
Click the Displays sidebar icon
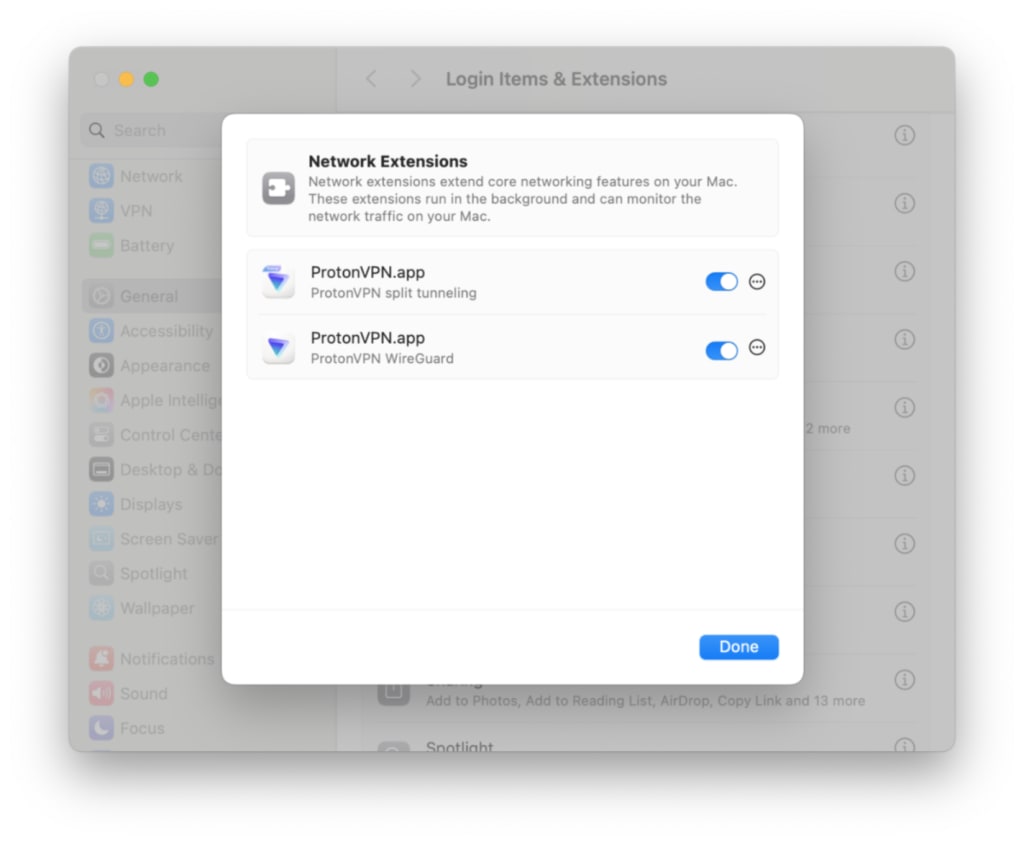pos(102,504)
